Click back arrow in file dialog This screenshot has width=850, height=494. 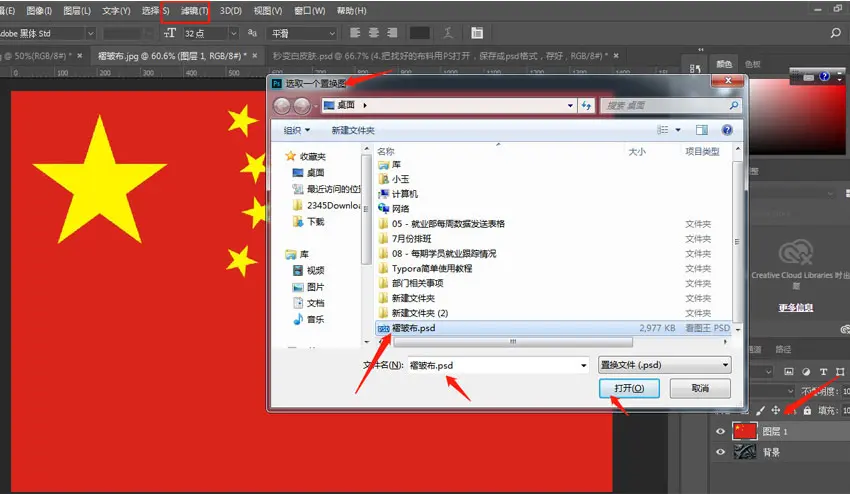click(x=282, y=105)
